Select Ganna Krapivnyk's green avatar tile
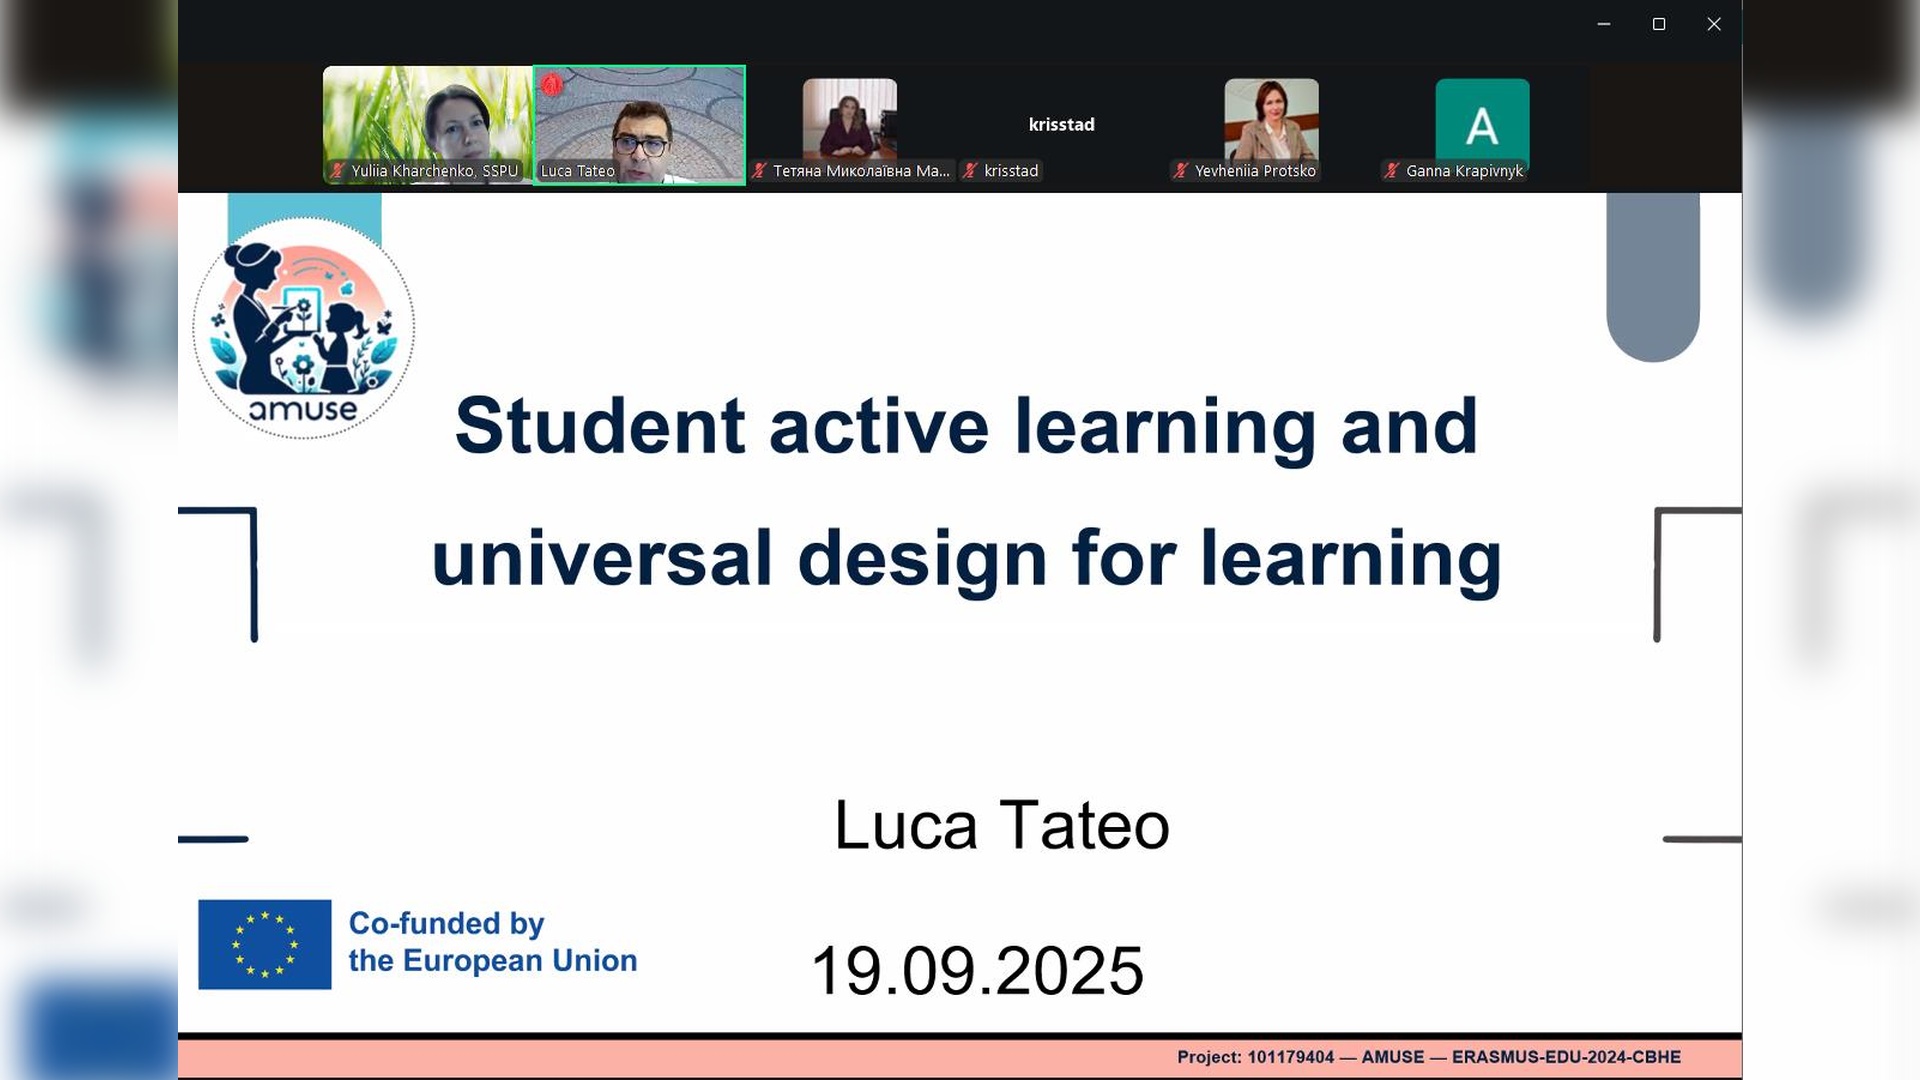Image resolution: width=1920 pixels, height=1080 pixels. [x=1482, y=124]
